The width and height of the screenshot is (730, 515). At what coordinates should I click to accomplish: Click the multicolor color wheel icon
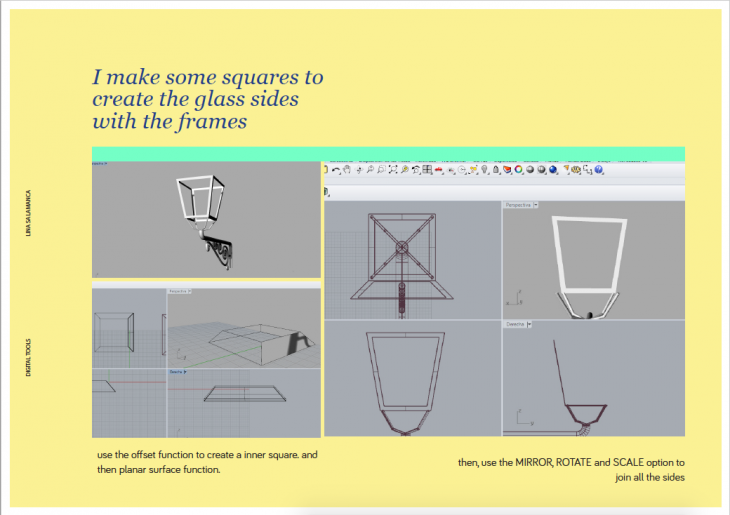(519, 170)
